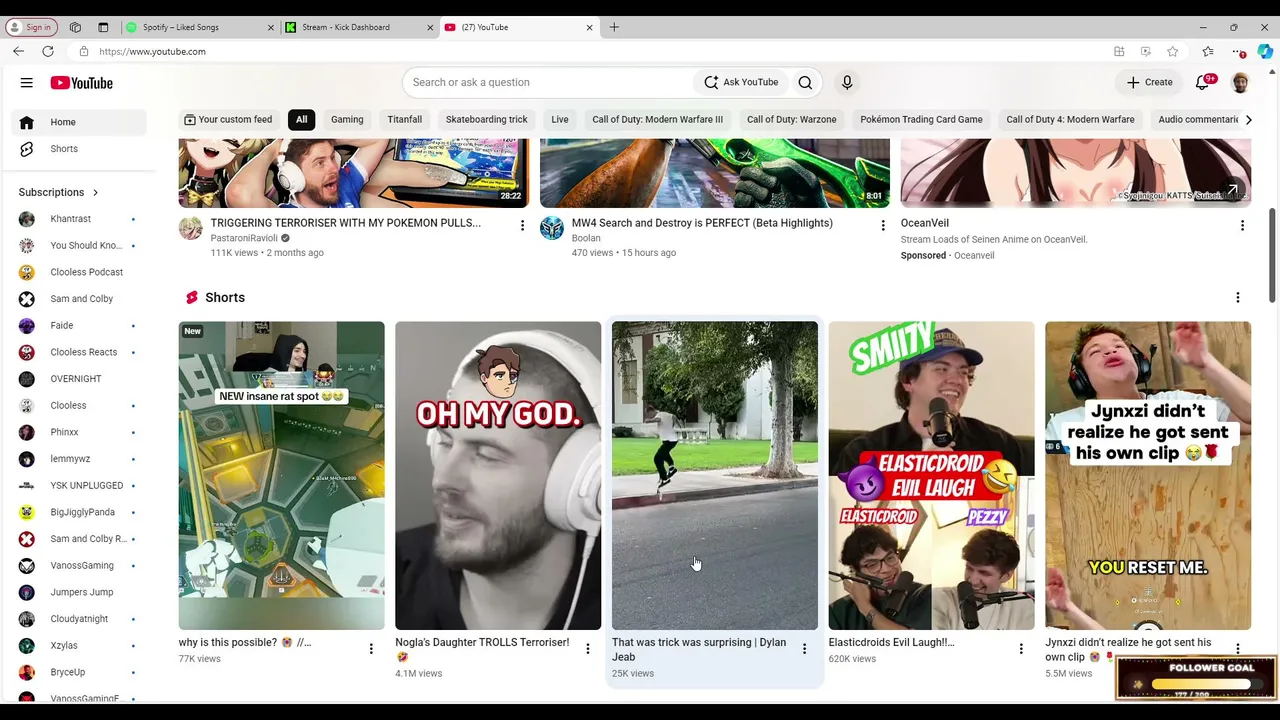Open notifications bell showing 9+

tap(1203, 83)
